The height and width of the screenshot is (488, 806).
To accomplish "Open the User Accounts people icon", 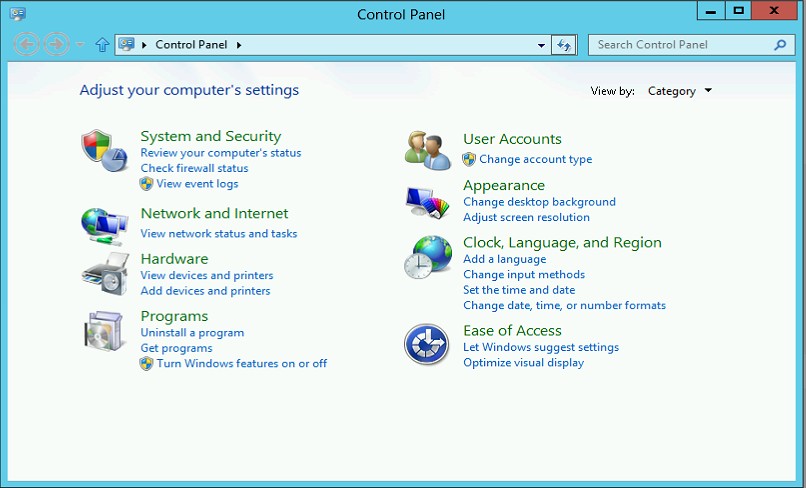I will coord(428,150).
